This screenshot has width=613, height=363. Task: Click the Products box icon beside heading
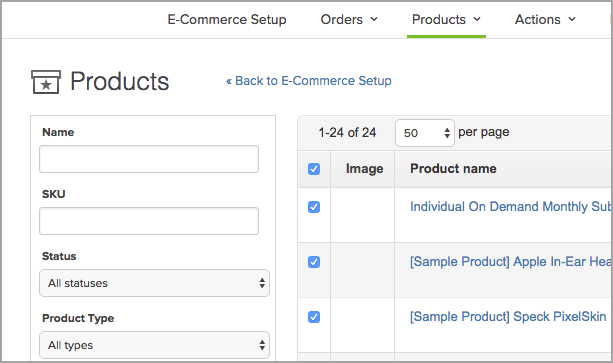[46, 82]
